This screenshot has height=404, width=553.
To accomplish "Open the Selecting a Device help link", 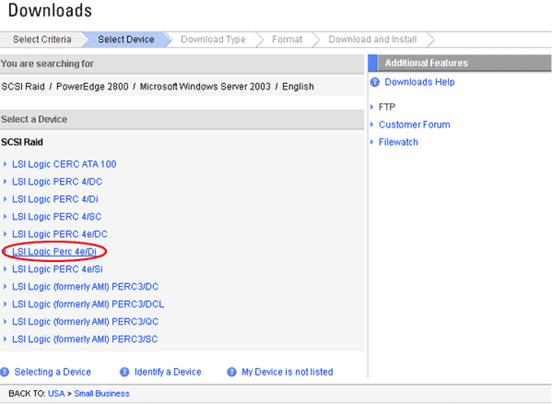I will [x=53, y=372].
